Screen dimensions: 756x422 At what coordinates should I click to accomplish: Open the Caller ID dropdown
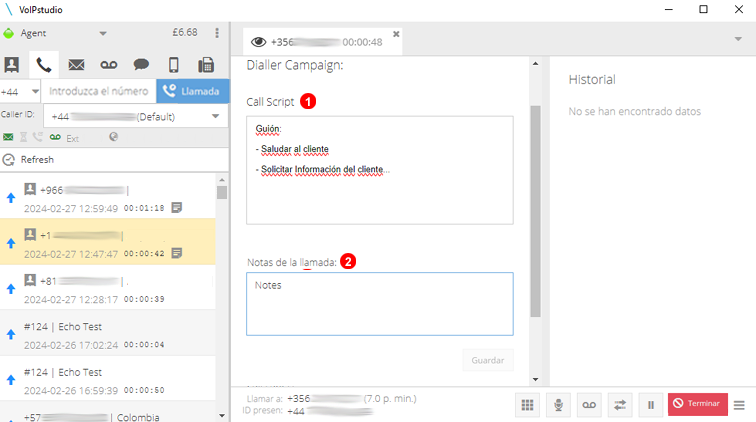point(216,116)
